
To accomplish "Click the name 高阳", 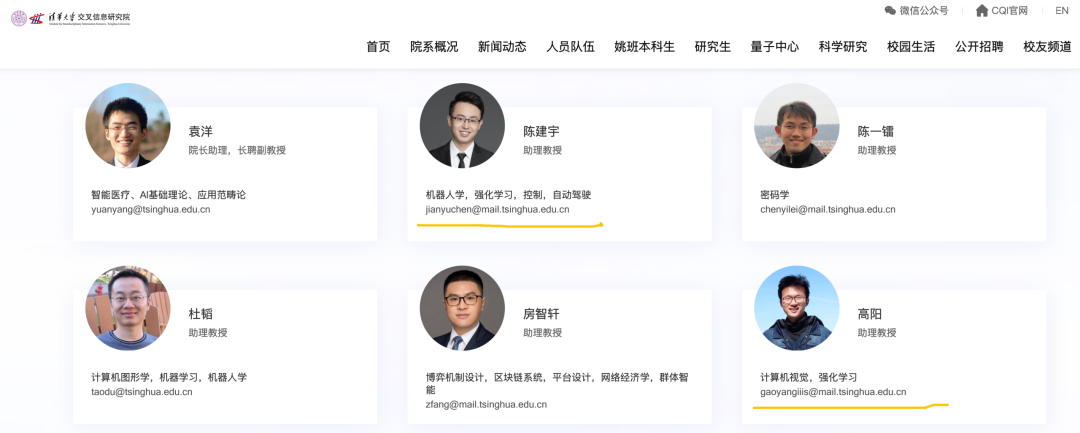I will [x=870, y=314].
